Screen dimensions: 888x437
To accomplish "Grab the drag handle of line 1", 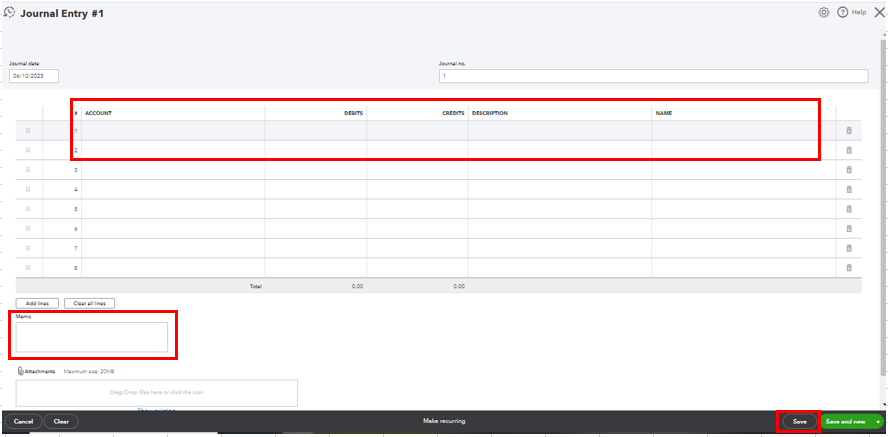I will [x=28, y=131].
